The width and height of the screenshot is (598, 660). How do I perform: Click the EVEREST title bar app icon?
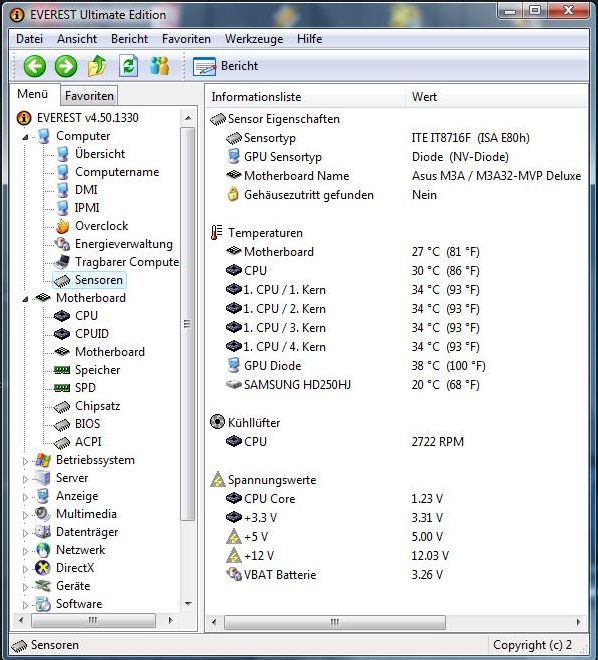tap(17, 15)
